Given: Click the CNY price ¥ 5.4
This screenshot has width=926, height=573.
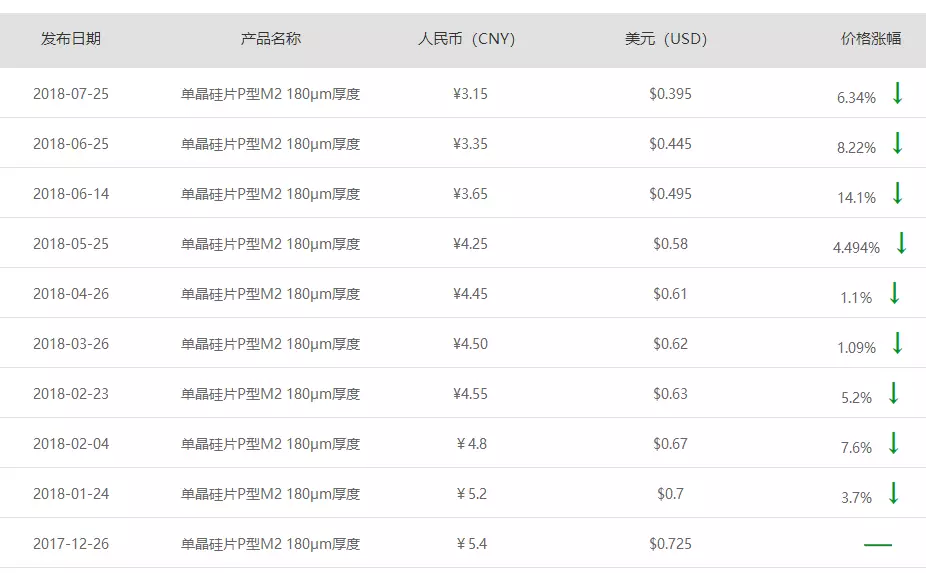Looking at the screenshot, I should pos(472,543).
